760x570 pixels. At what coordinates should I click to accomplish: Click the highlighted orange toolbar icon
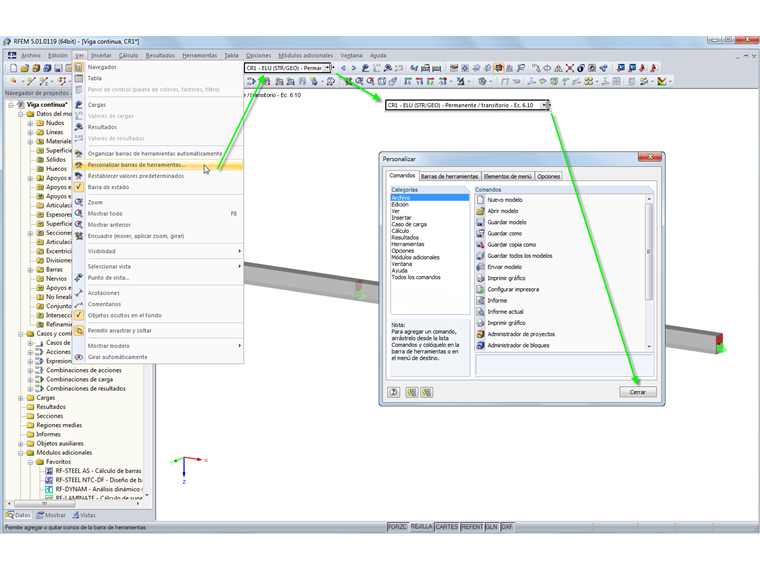pyautogui.click(x=498, y=68)
